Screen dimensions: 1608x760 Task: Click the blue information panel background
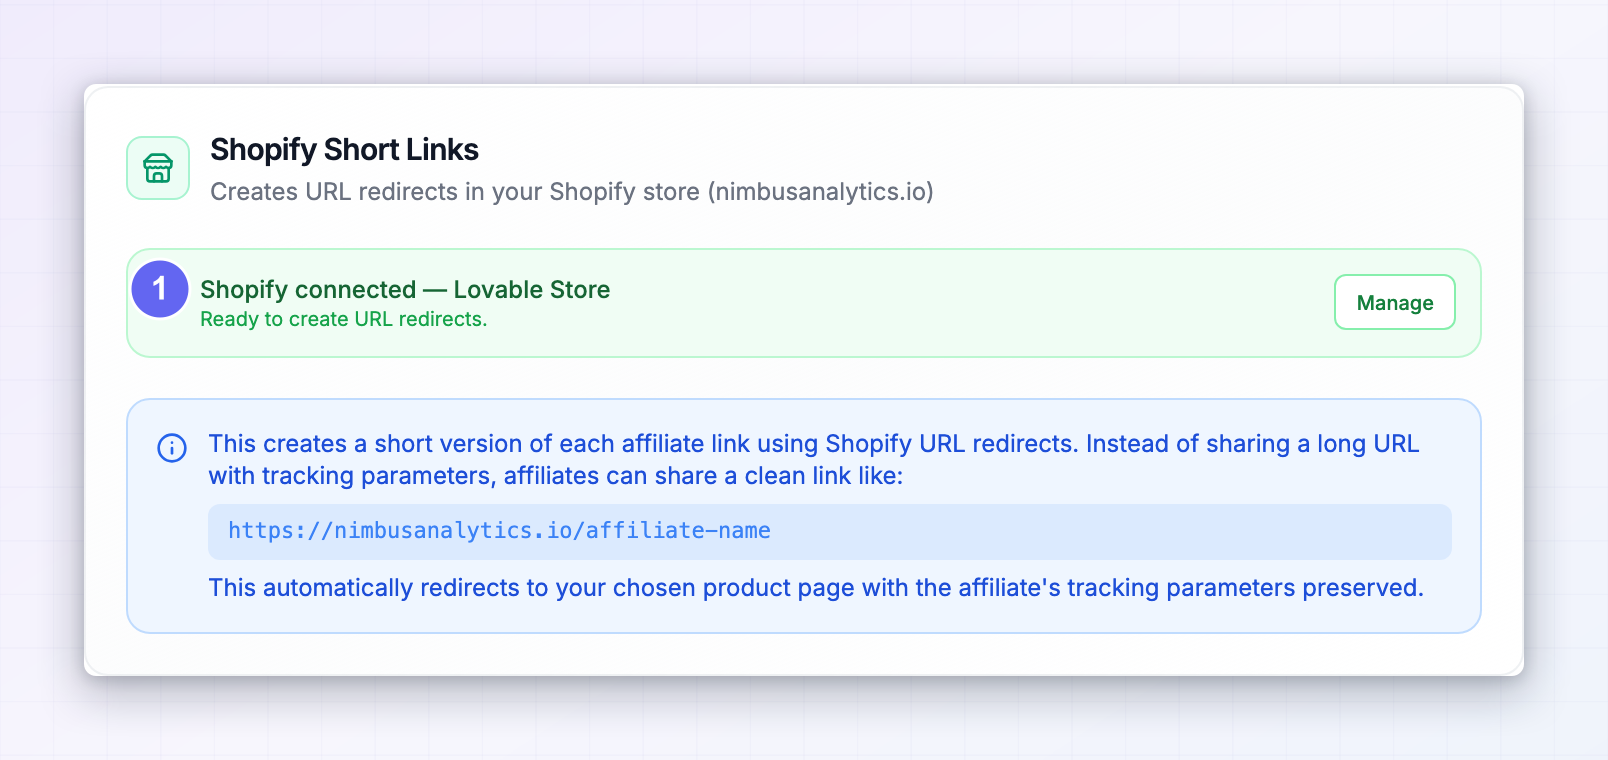[x=803, y=516]
